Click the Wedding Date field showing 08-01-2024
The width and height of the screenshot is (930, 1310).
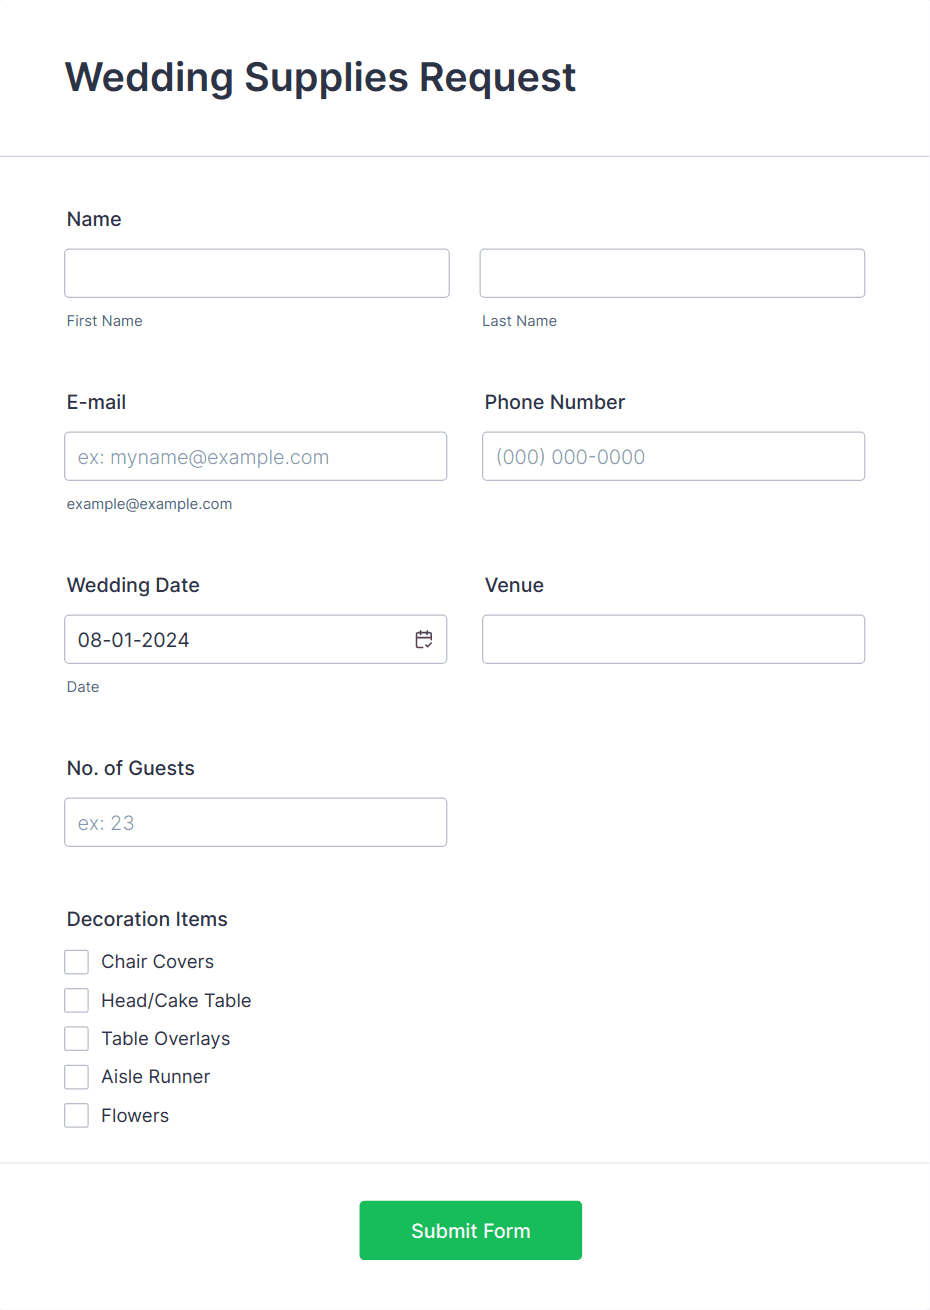point(256,639)
